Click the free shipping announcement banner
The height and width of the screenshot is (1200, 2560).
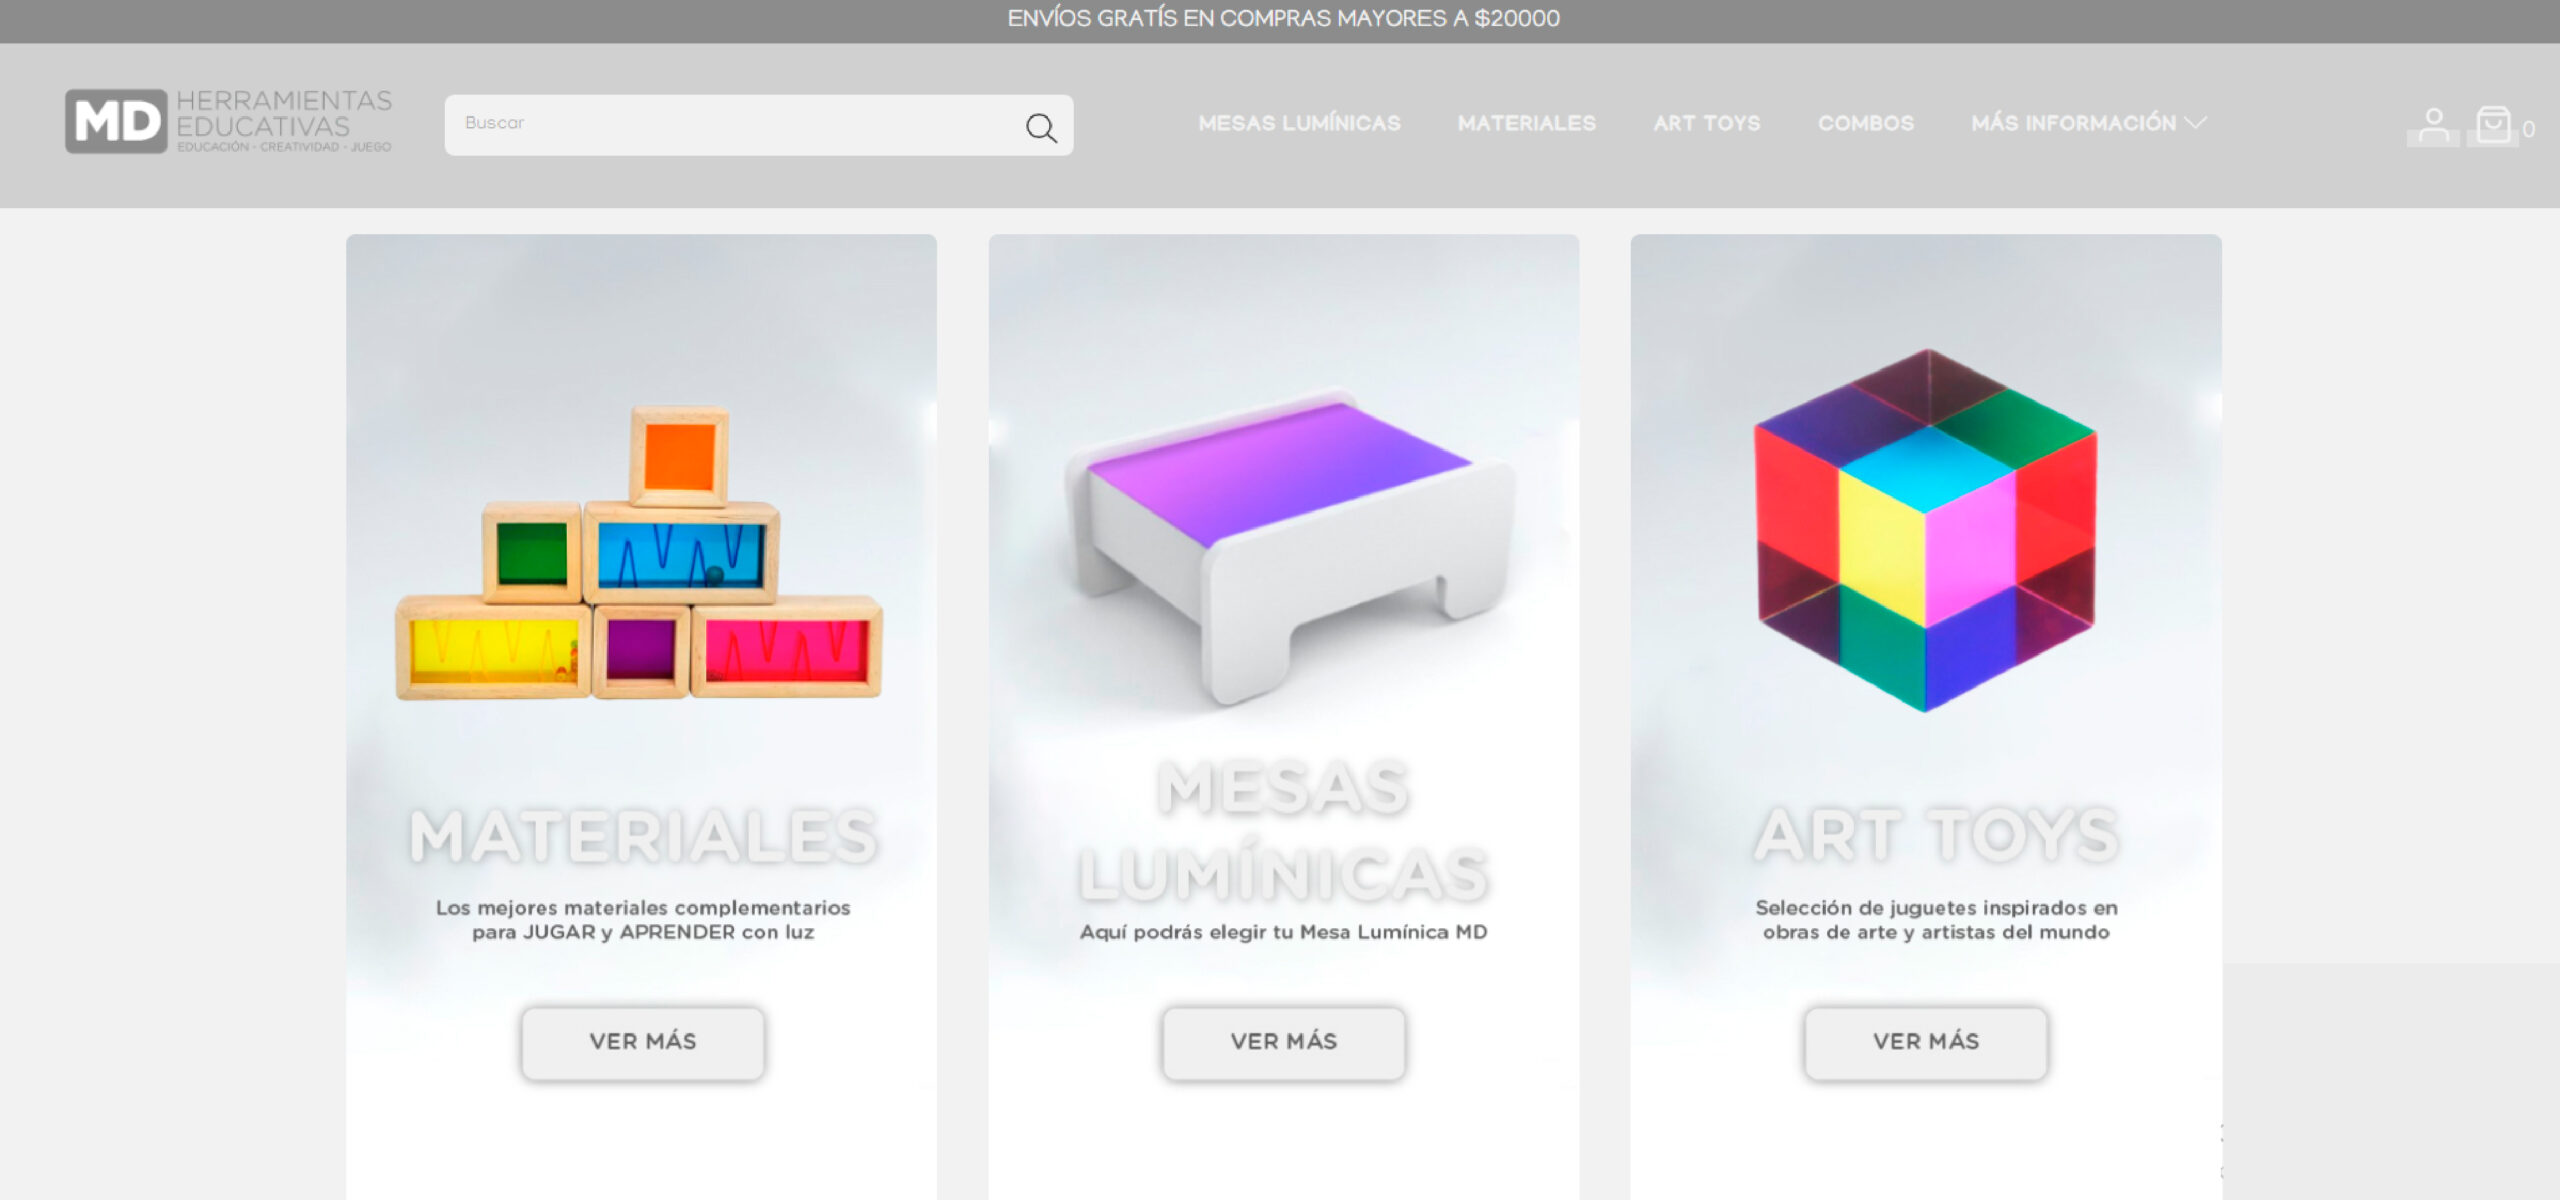[1282, 18]
